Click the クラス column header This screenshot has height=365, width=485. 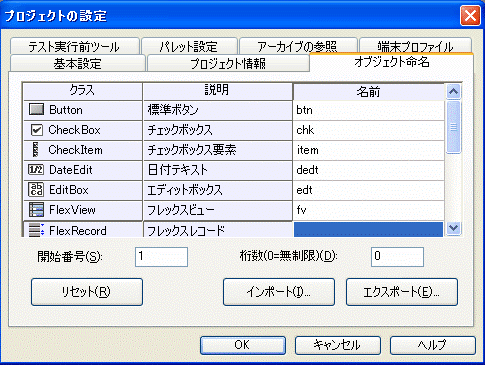point(83,91)
